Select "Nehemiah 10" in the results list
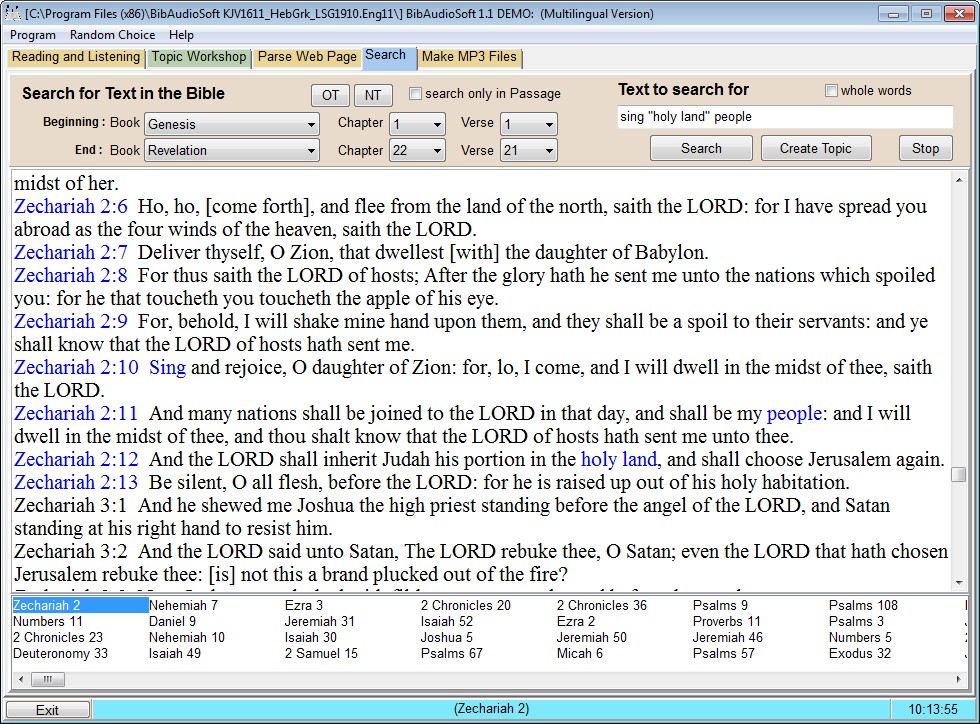980x724 pixels. pyautogui.click(x=186, y=638)
